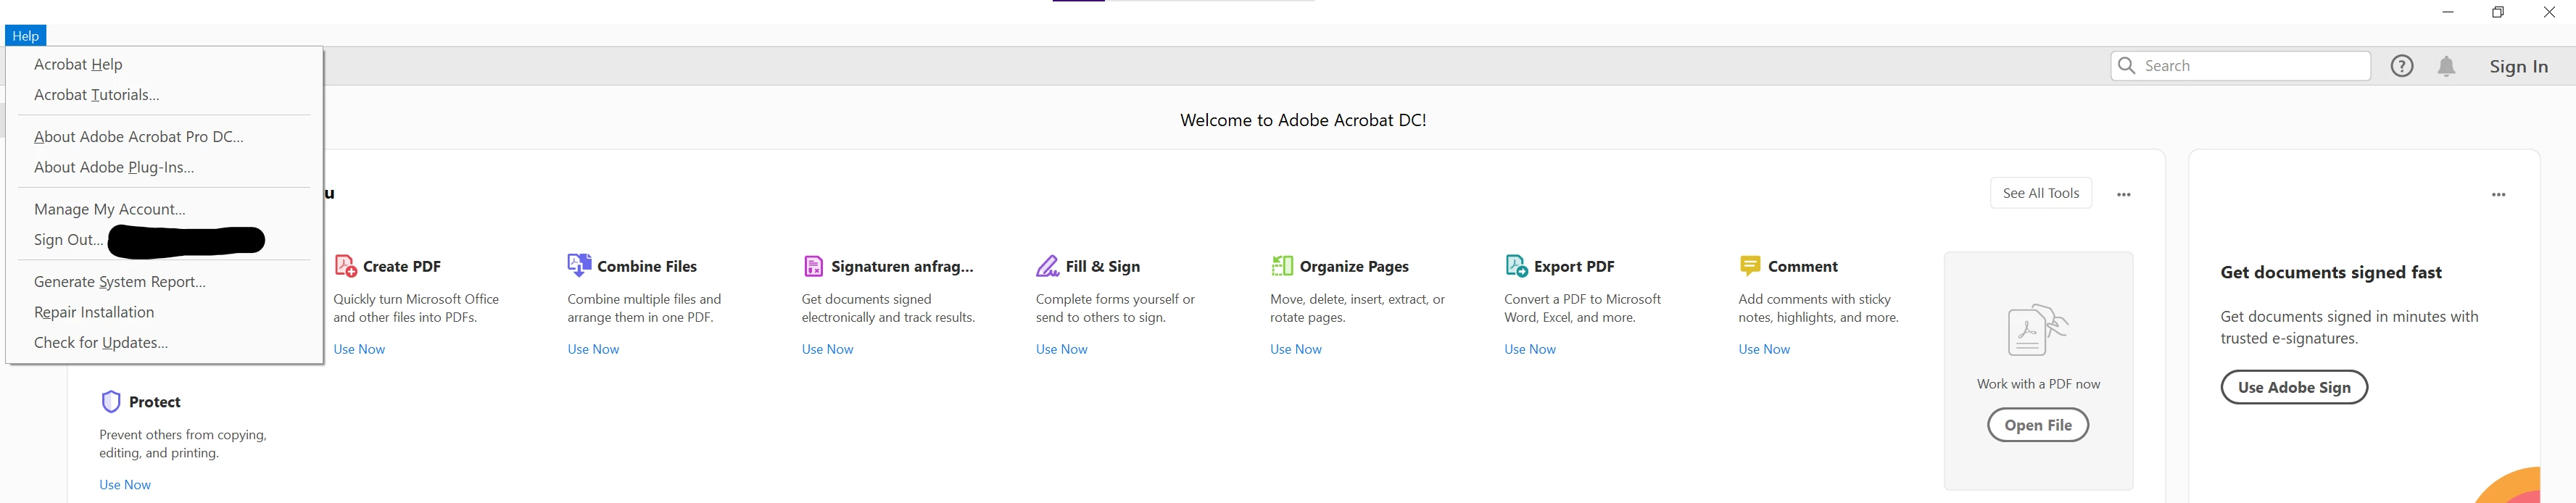Click Use Now under Fill & Sign
The image size is (2576, 503).
(1061, 349)
